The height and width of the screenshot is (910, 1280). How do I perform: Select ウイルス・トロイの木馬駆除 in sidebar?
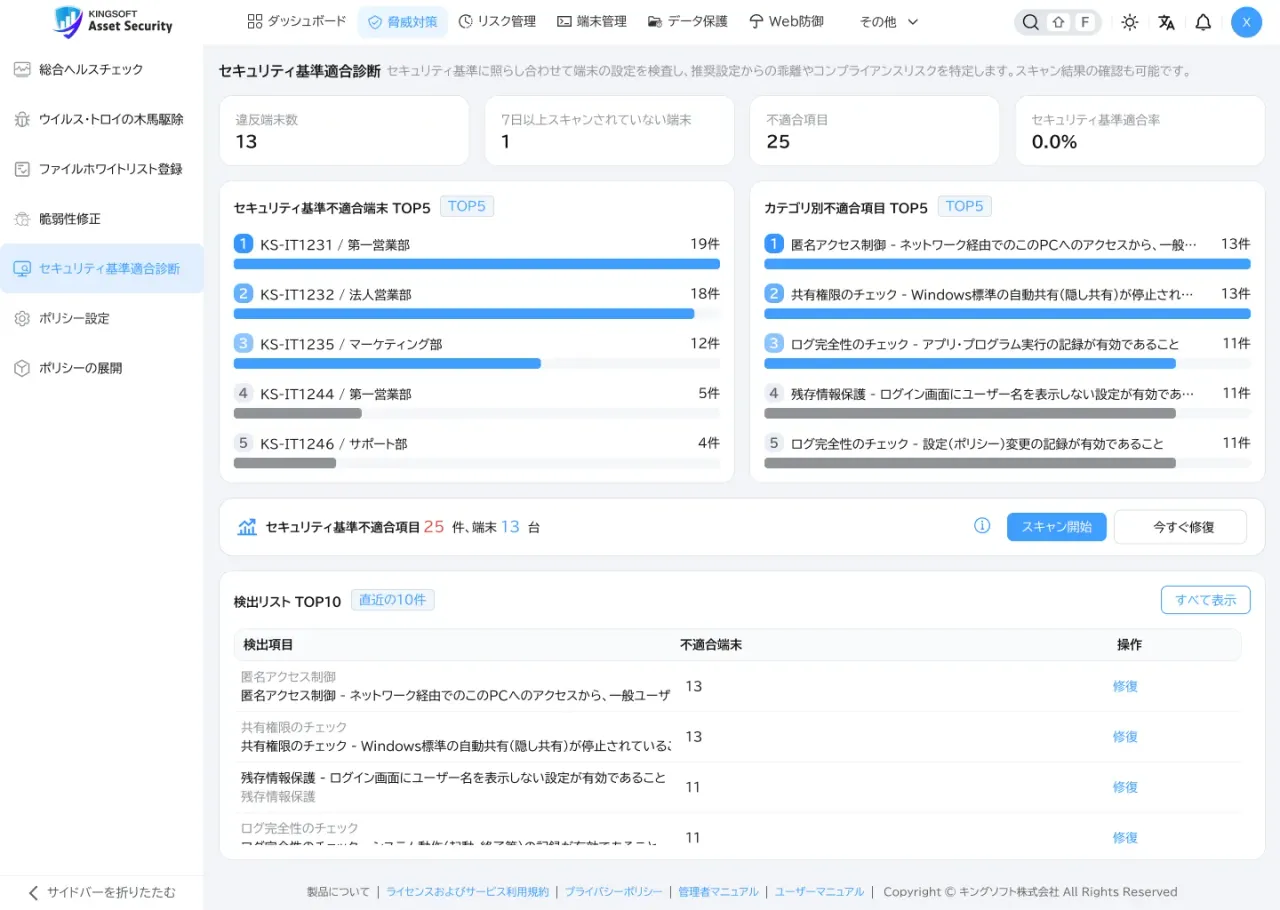(x=101, y=119)
